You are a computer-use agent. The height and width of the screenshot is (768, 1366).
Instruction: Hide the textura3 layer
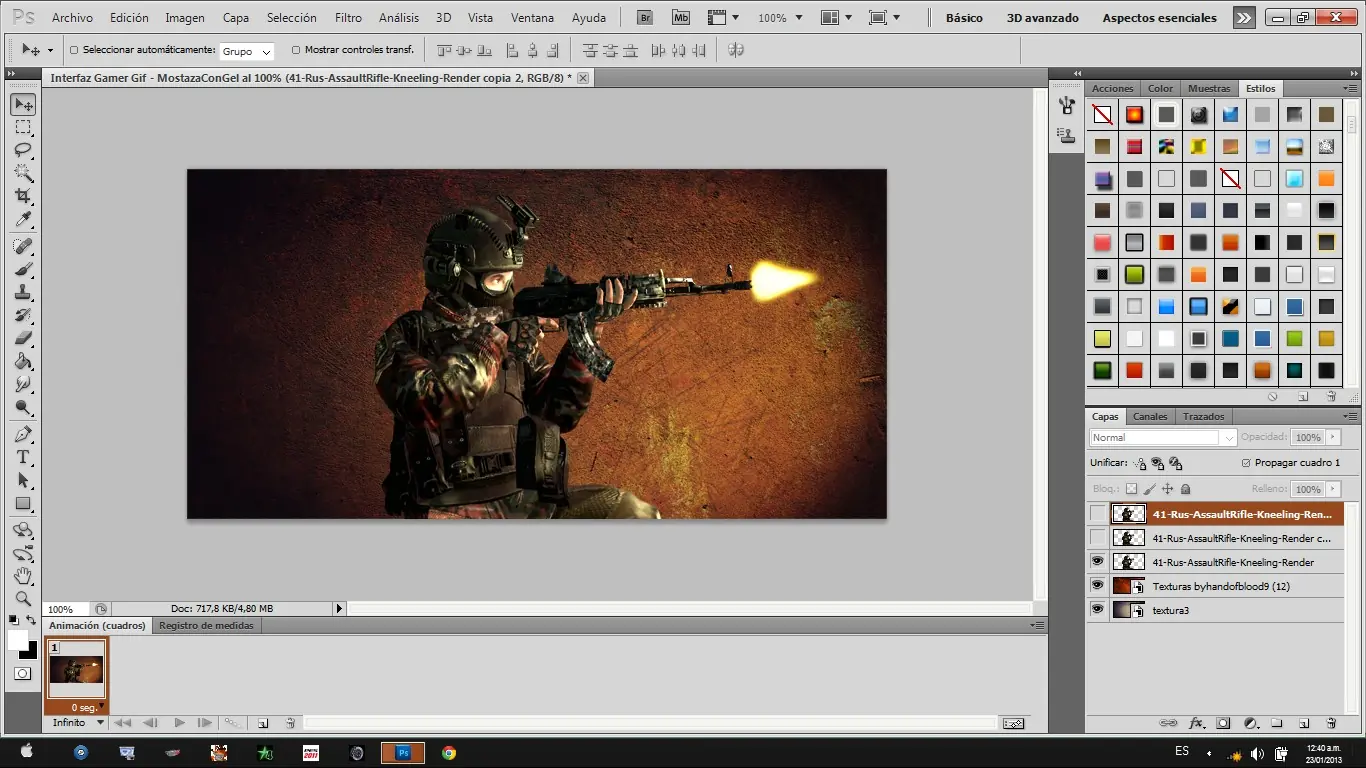[x=1098, y=610]
